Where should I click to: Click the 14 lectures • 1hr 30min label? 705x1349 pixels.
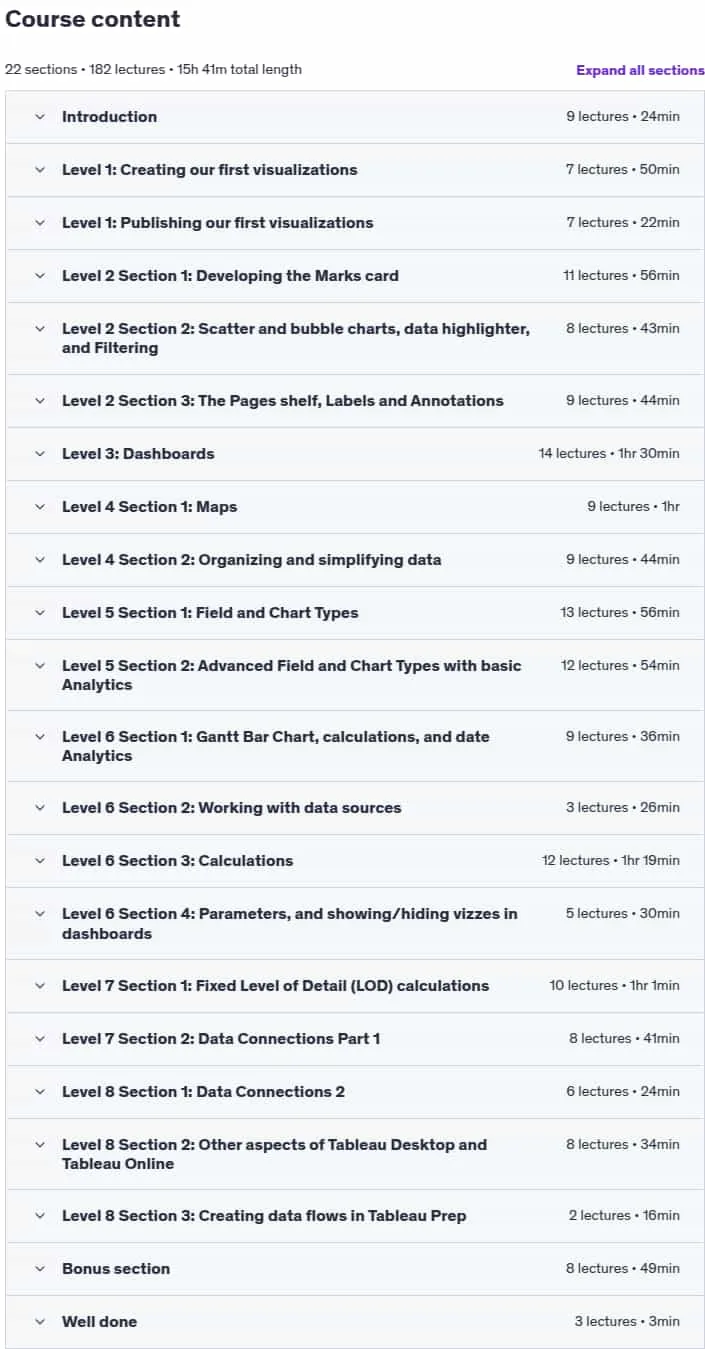[x=609, y=454]
